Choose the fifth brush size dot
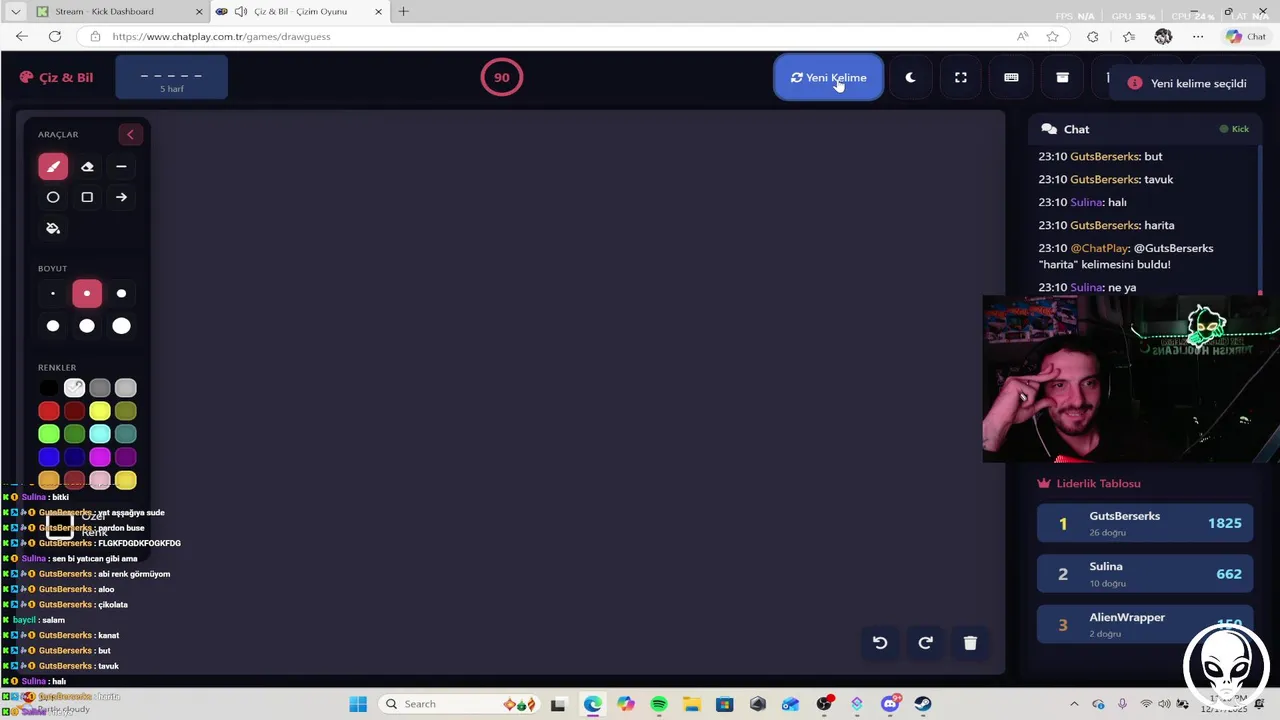This screenshot has width=1280, height=720. coord(87,325)
